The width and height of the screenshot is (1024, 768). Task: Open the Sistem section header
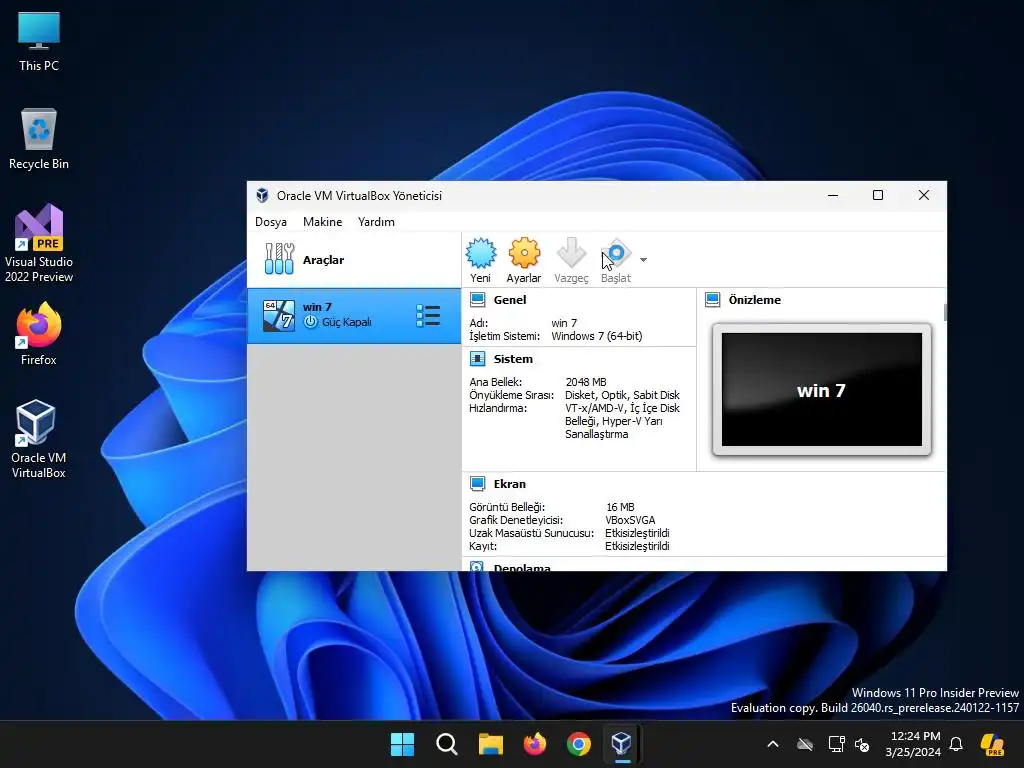[513, 359]
